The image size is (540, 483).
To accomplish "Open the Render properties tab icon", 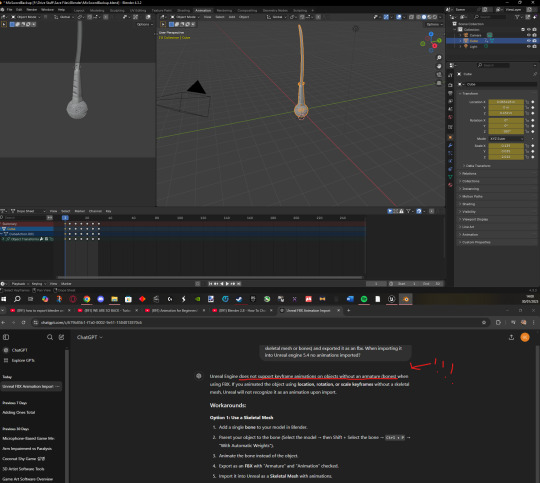I will point(450,85).
